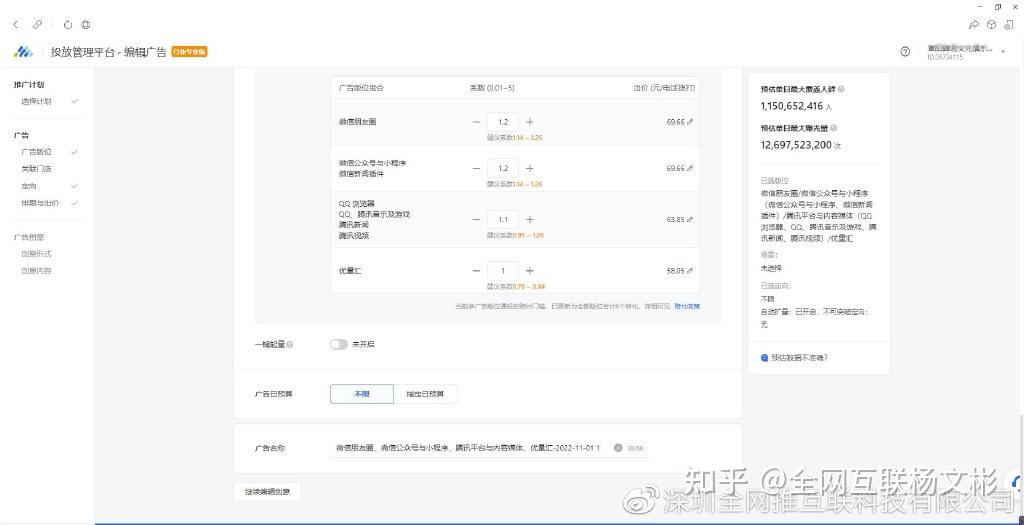The image size is (1024, 525).
Task: Click coefficient field for 微信朋友圈
Action: (503, 122)
